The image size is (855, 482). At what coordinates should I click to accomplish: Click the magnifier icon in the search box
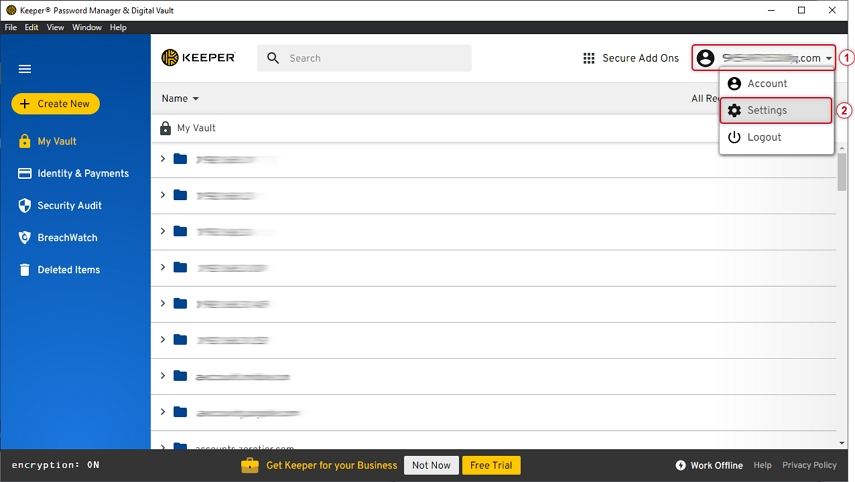point(273,58)
